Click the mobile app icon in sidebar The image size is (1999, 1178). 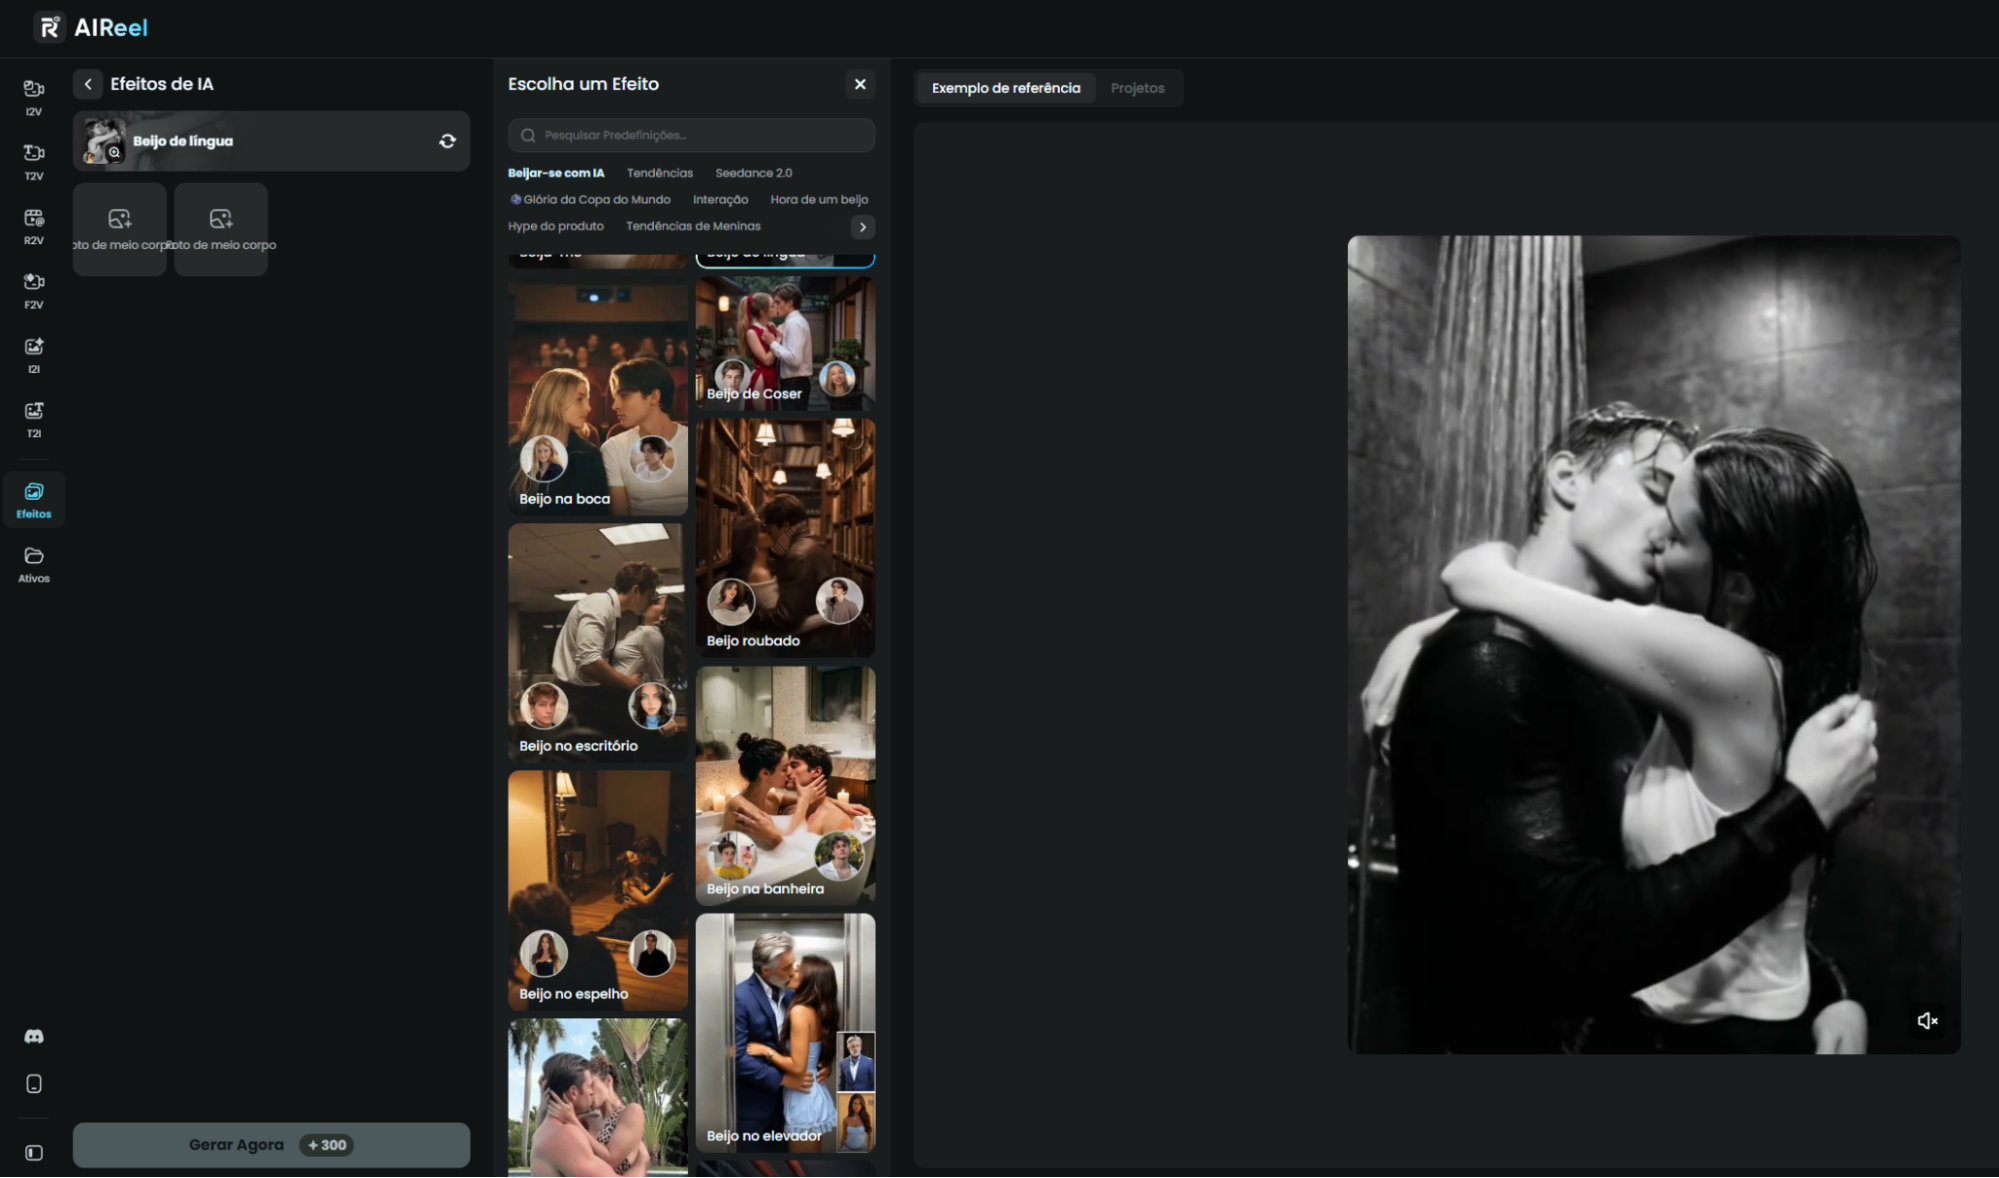click(34, 1085)
